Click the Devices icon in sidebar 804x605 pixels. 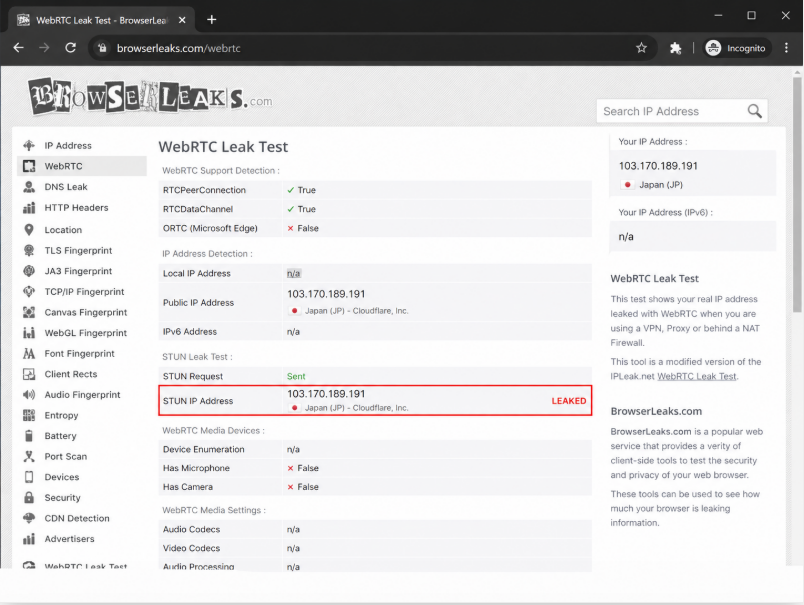point(29,477)
